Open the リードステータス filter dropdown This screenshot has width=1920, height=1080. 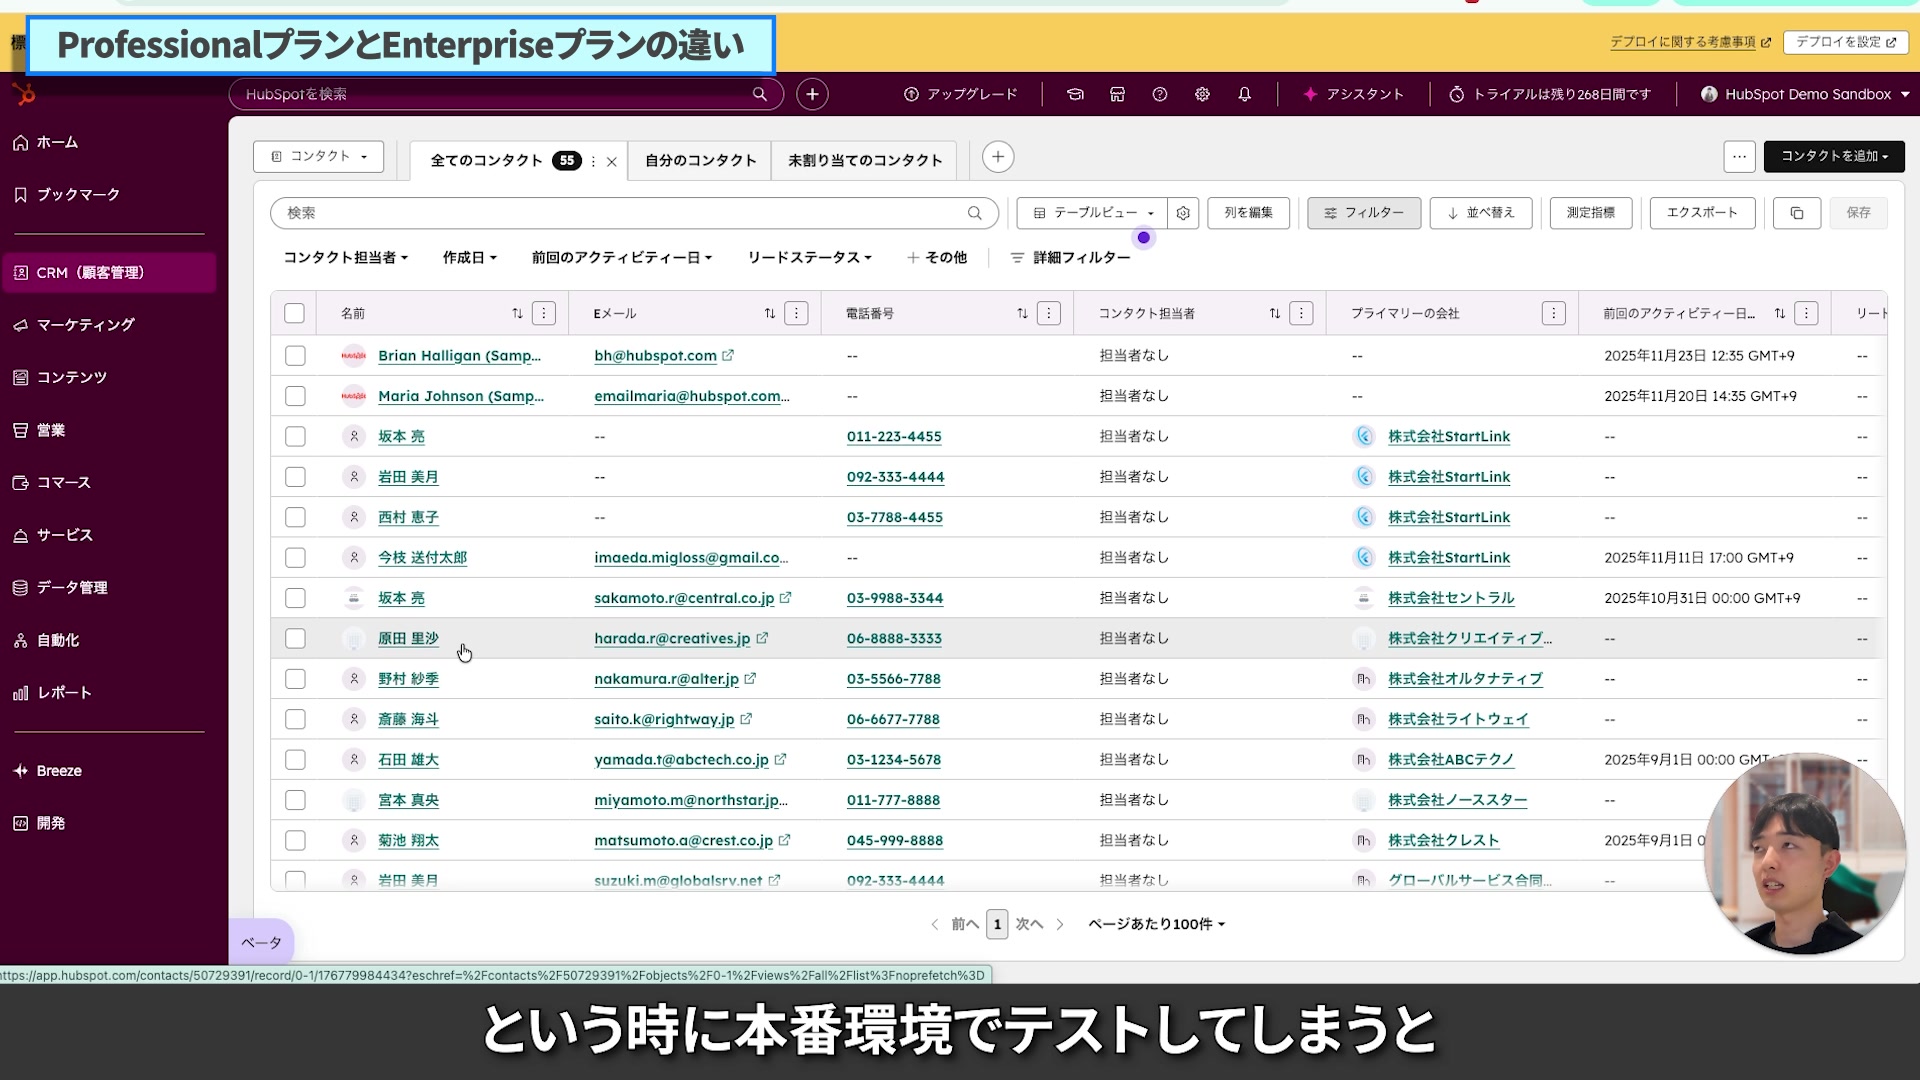tap(809, 258)
